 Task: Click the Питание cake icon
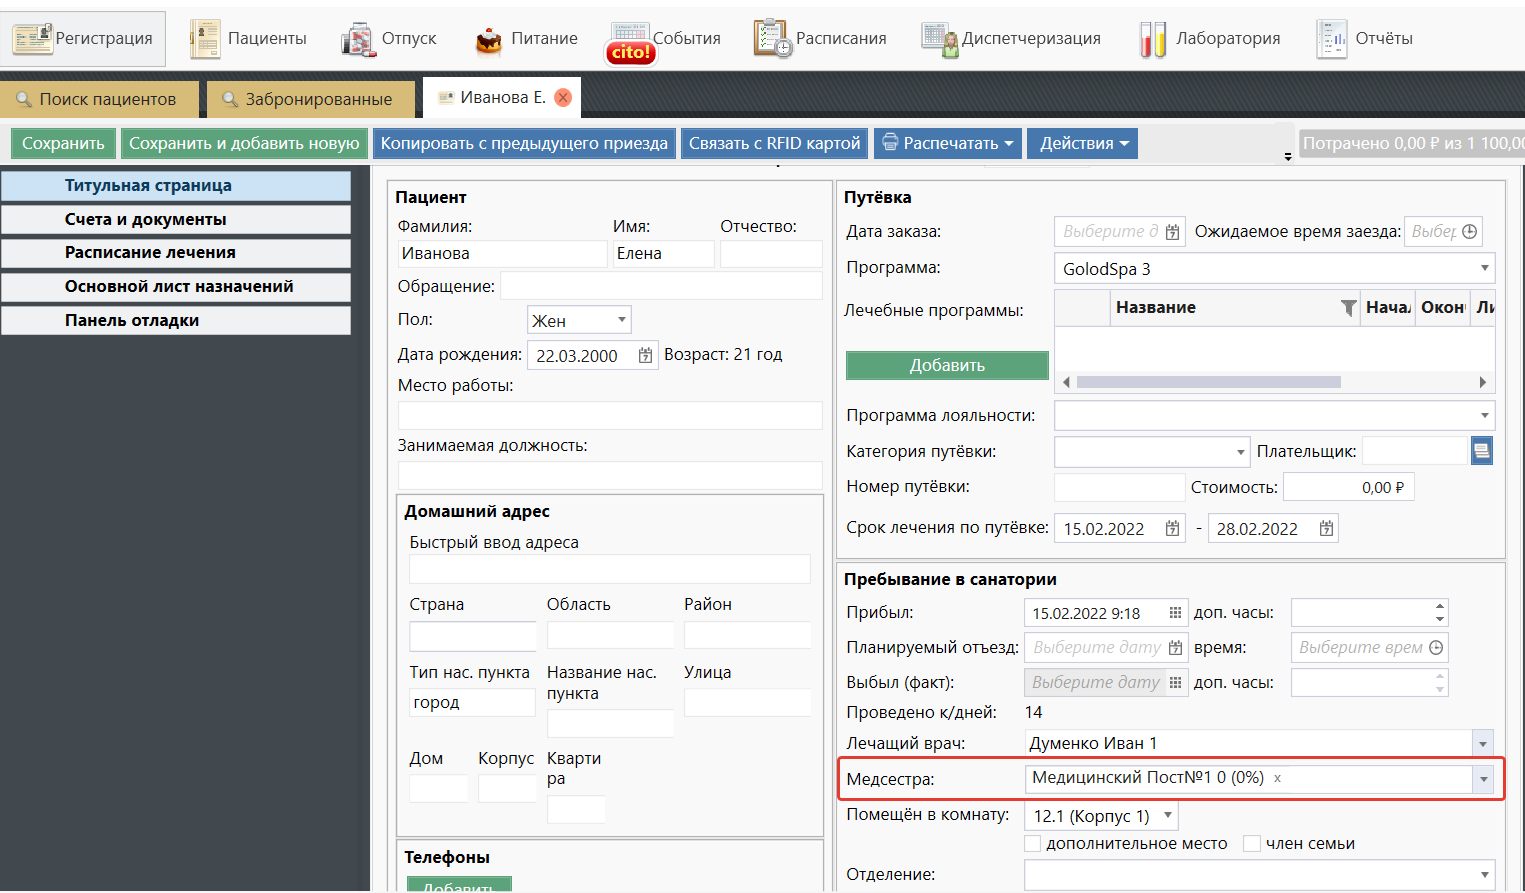[x=488, y=40]
